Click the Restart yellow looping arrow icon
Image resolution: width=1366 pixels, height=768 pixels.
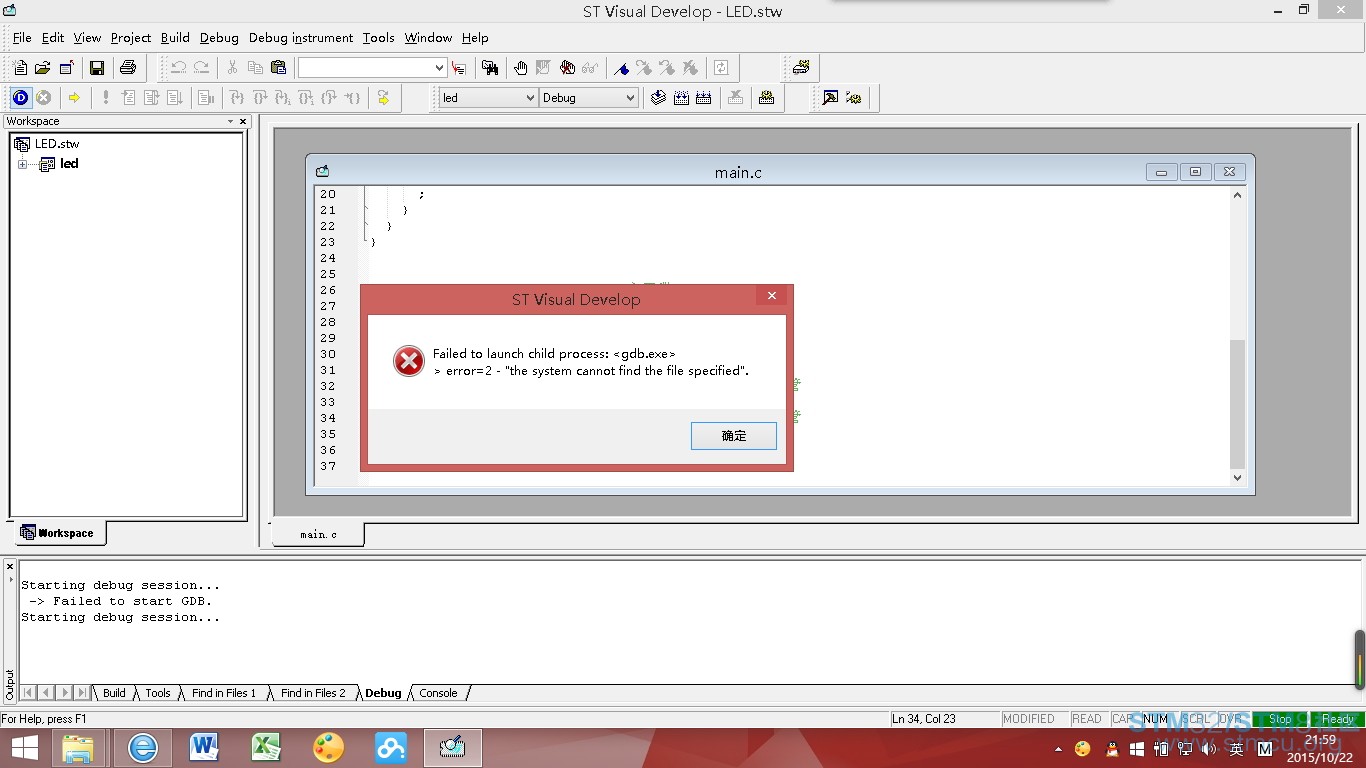click(x=382, y=97)
